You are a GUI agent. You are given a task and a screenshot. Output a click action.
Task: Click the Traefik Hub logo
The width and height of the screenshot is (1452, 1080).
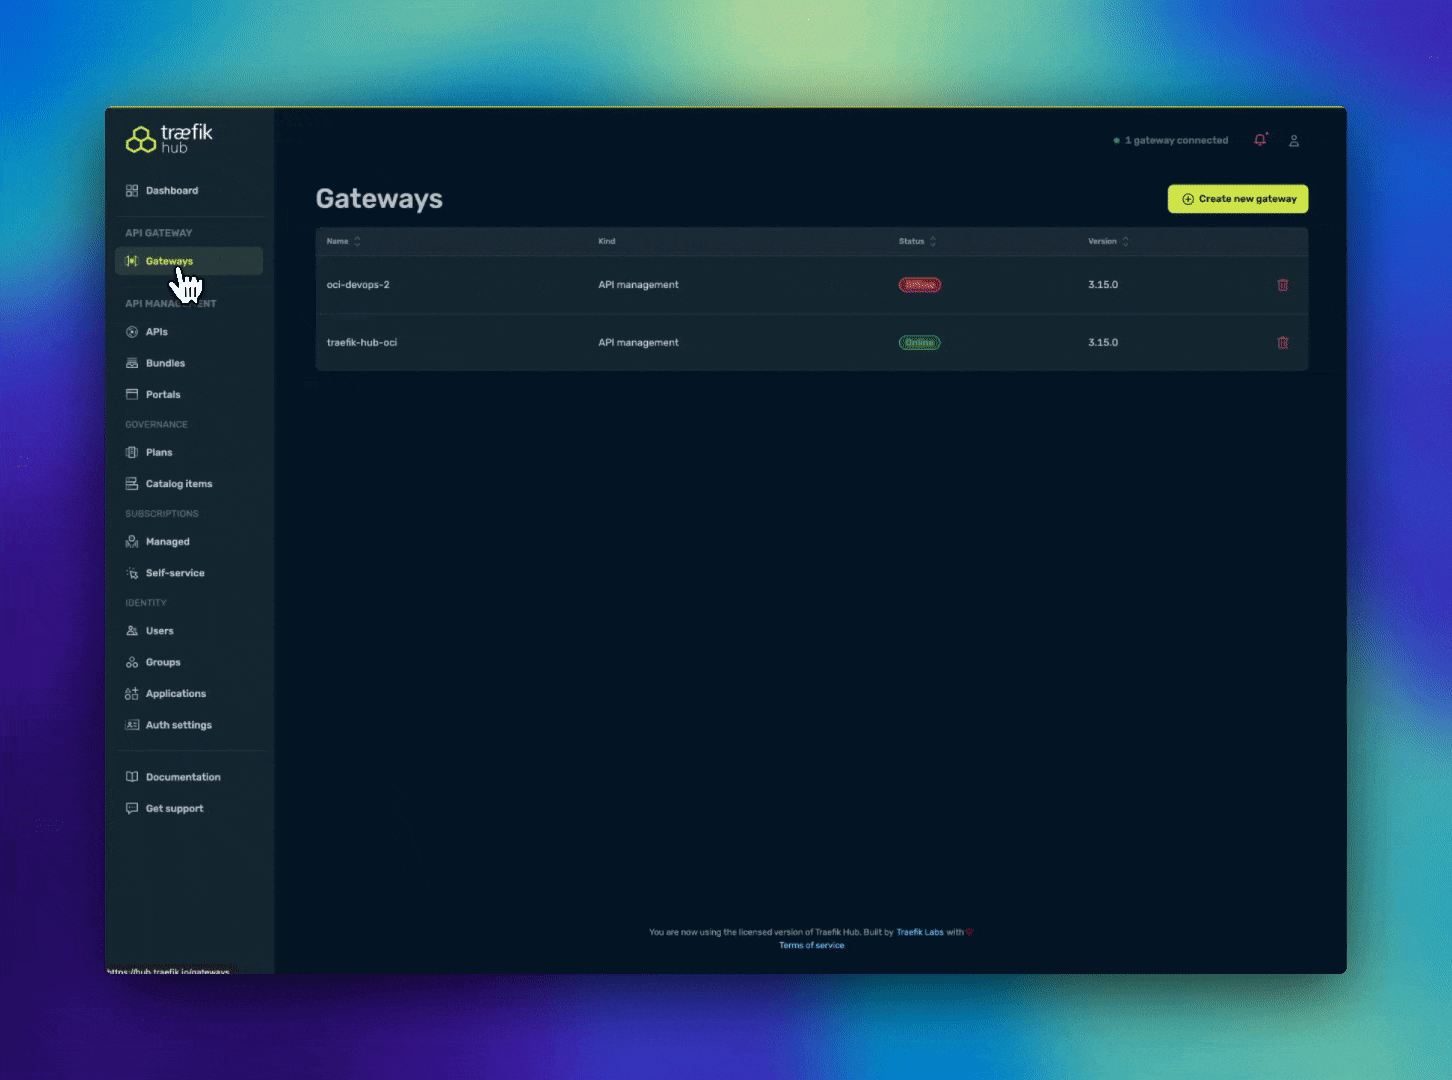pyautogui.click(x=169, y=139)
